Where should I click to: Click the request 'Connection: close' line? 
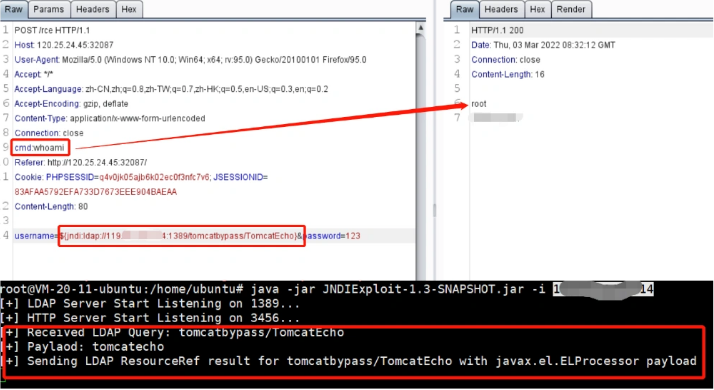(49, 133)
